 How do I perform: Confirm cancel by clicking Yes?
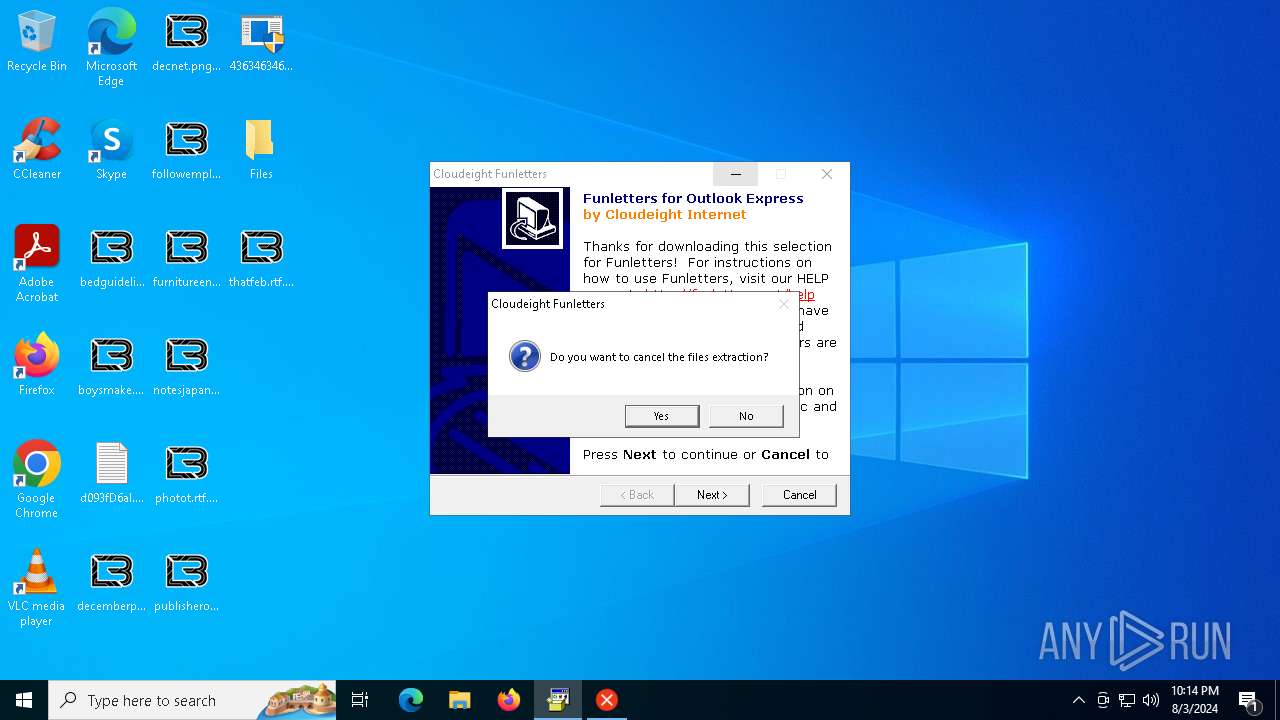[x=662, y=416]
